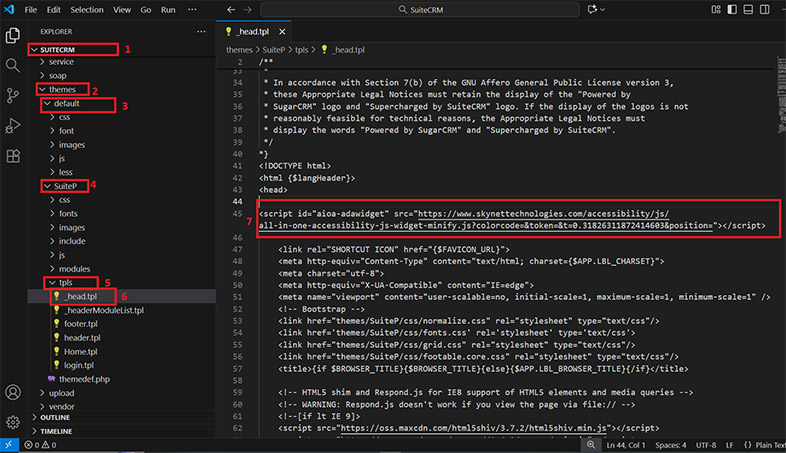The height and width of the screenshot is (453, 786).
Task: Change end of line sequence LF
Action: coord(730,444)
